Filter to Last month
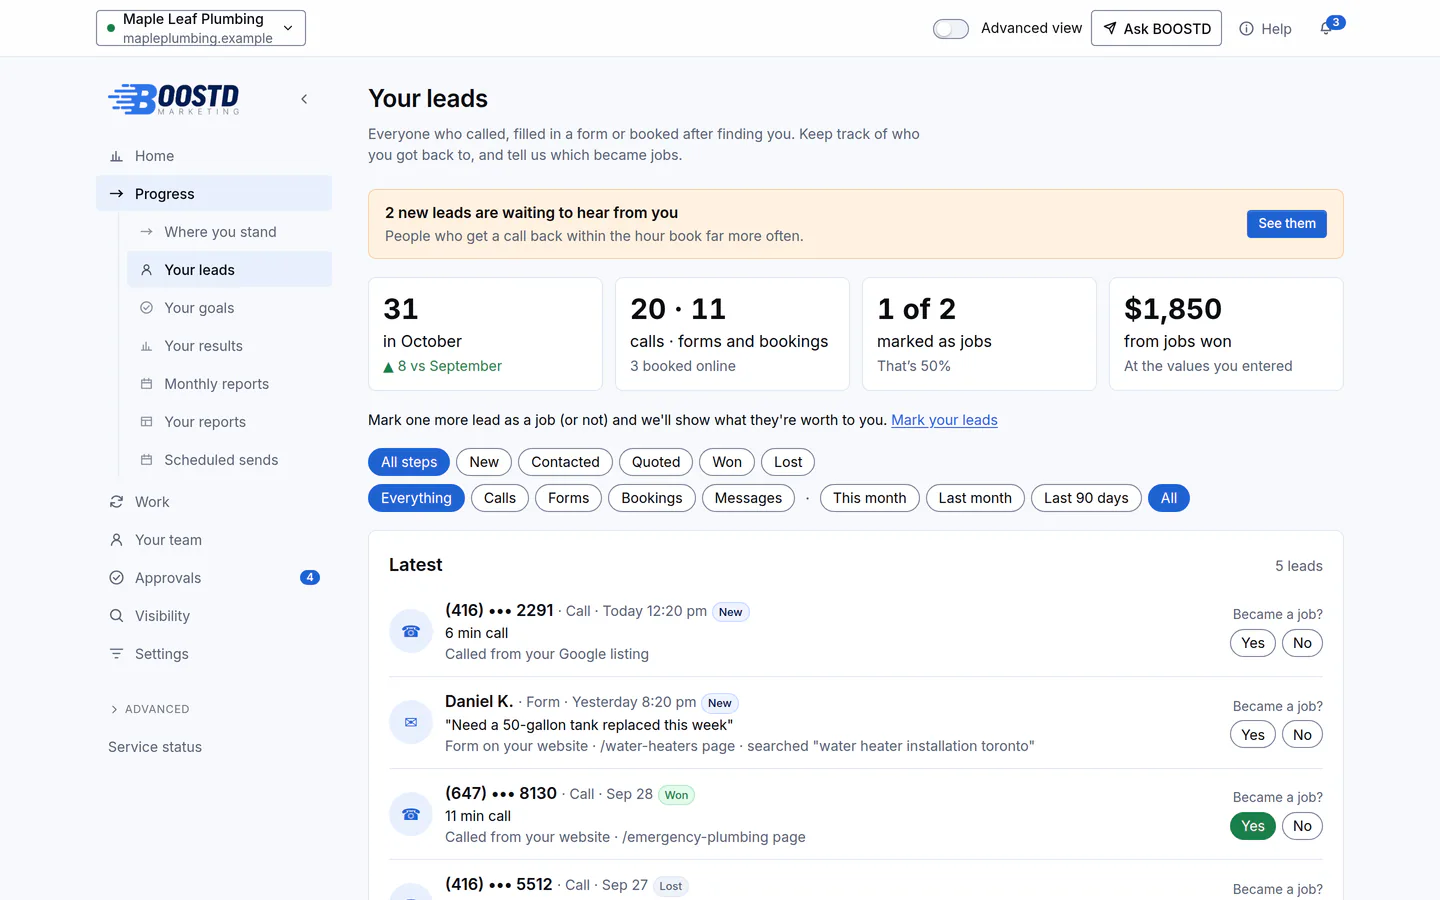The height and width of the screenshot is (900, 1440). pyautogui.click(x=975, y=498)
